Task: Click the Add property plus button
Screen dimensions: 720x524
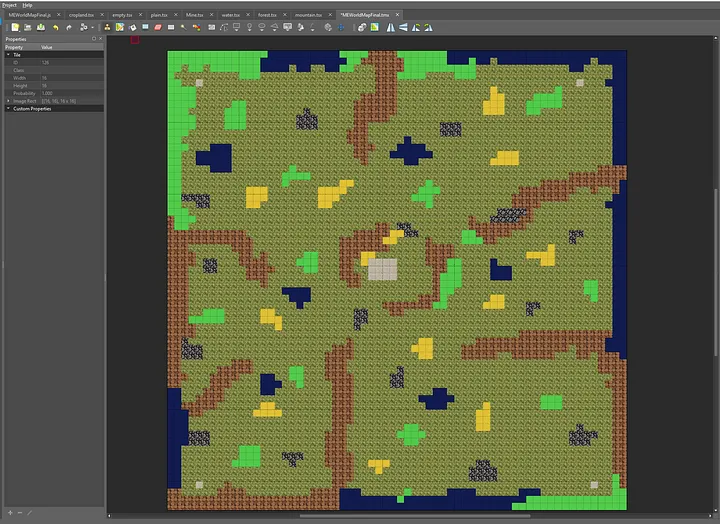Action: click(x=7, y=513)
